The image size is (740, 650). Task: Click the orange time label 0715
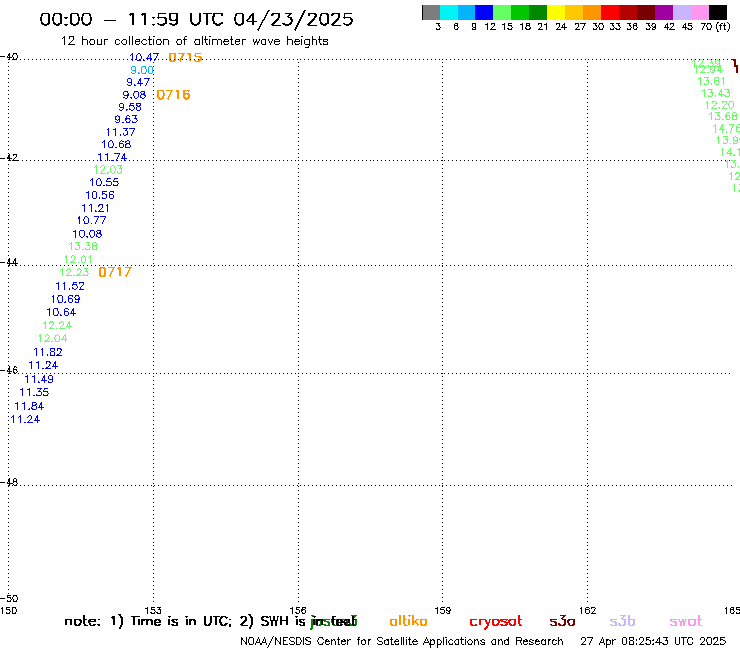185,57
